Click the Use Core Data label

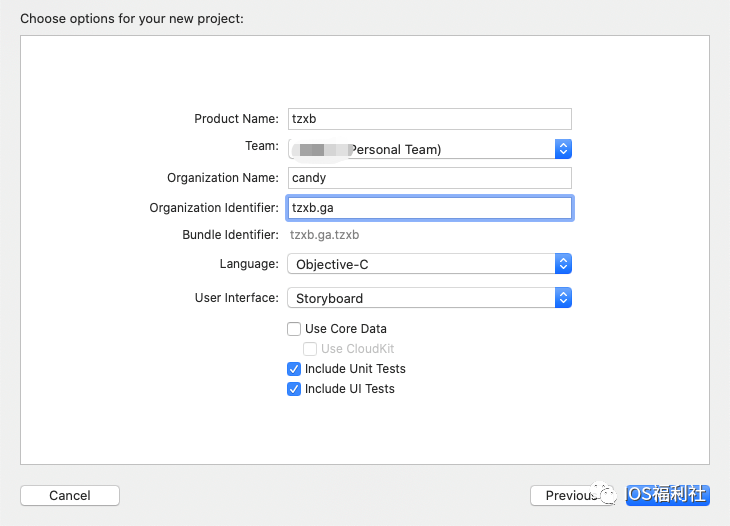pyautogui.click(x=346, y=329)
